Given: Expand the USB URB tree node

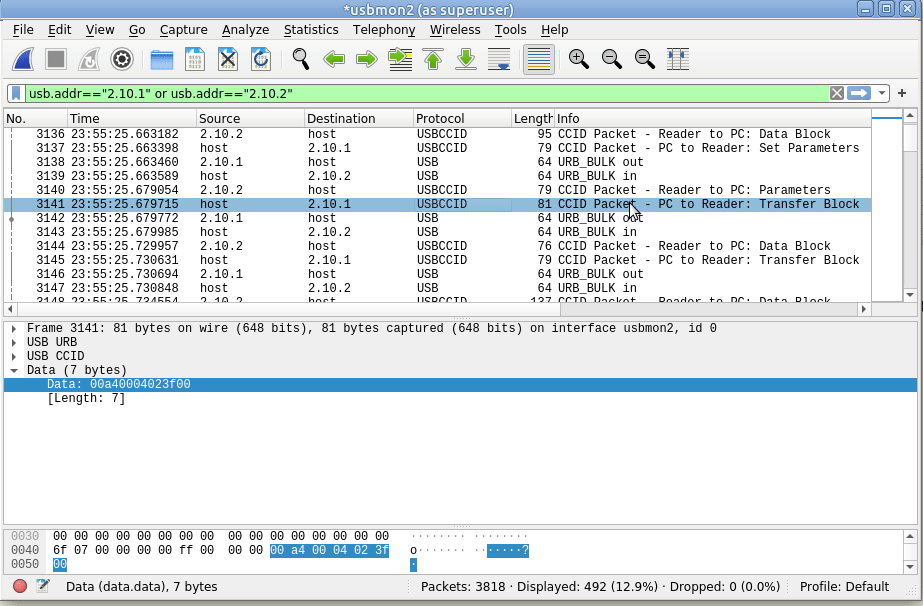Looking at the screenshot, I should pyautogui.click(x=14, y=343).
